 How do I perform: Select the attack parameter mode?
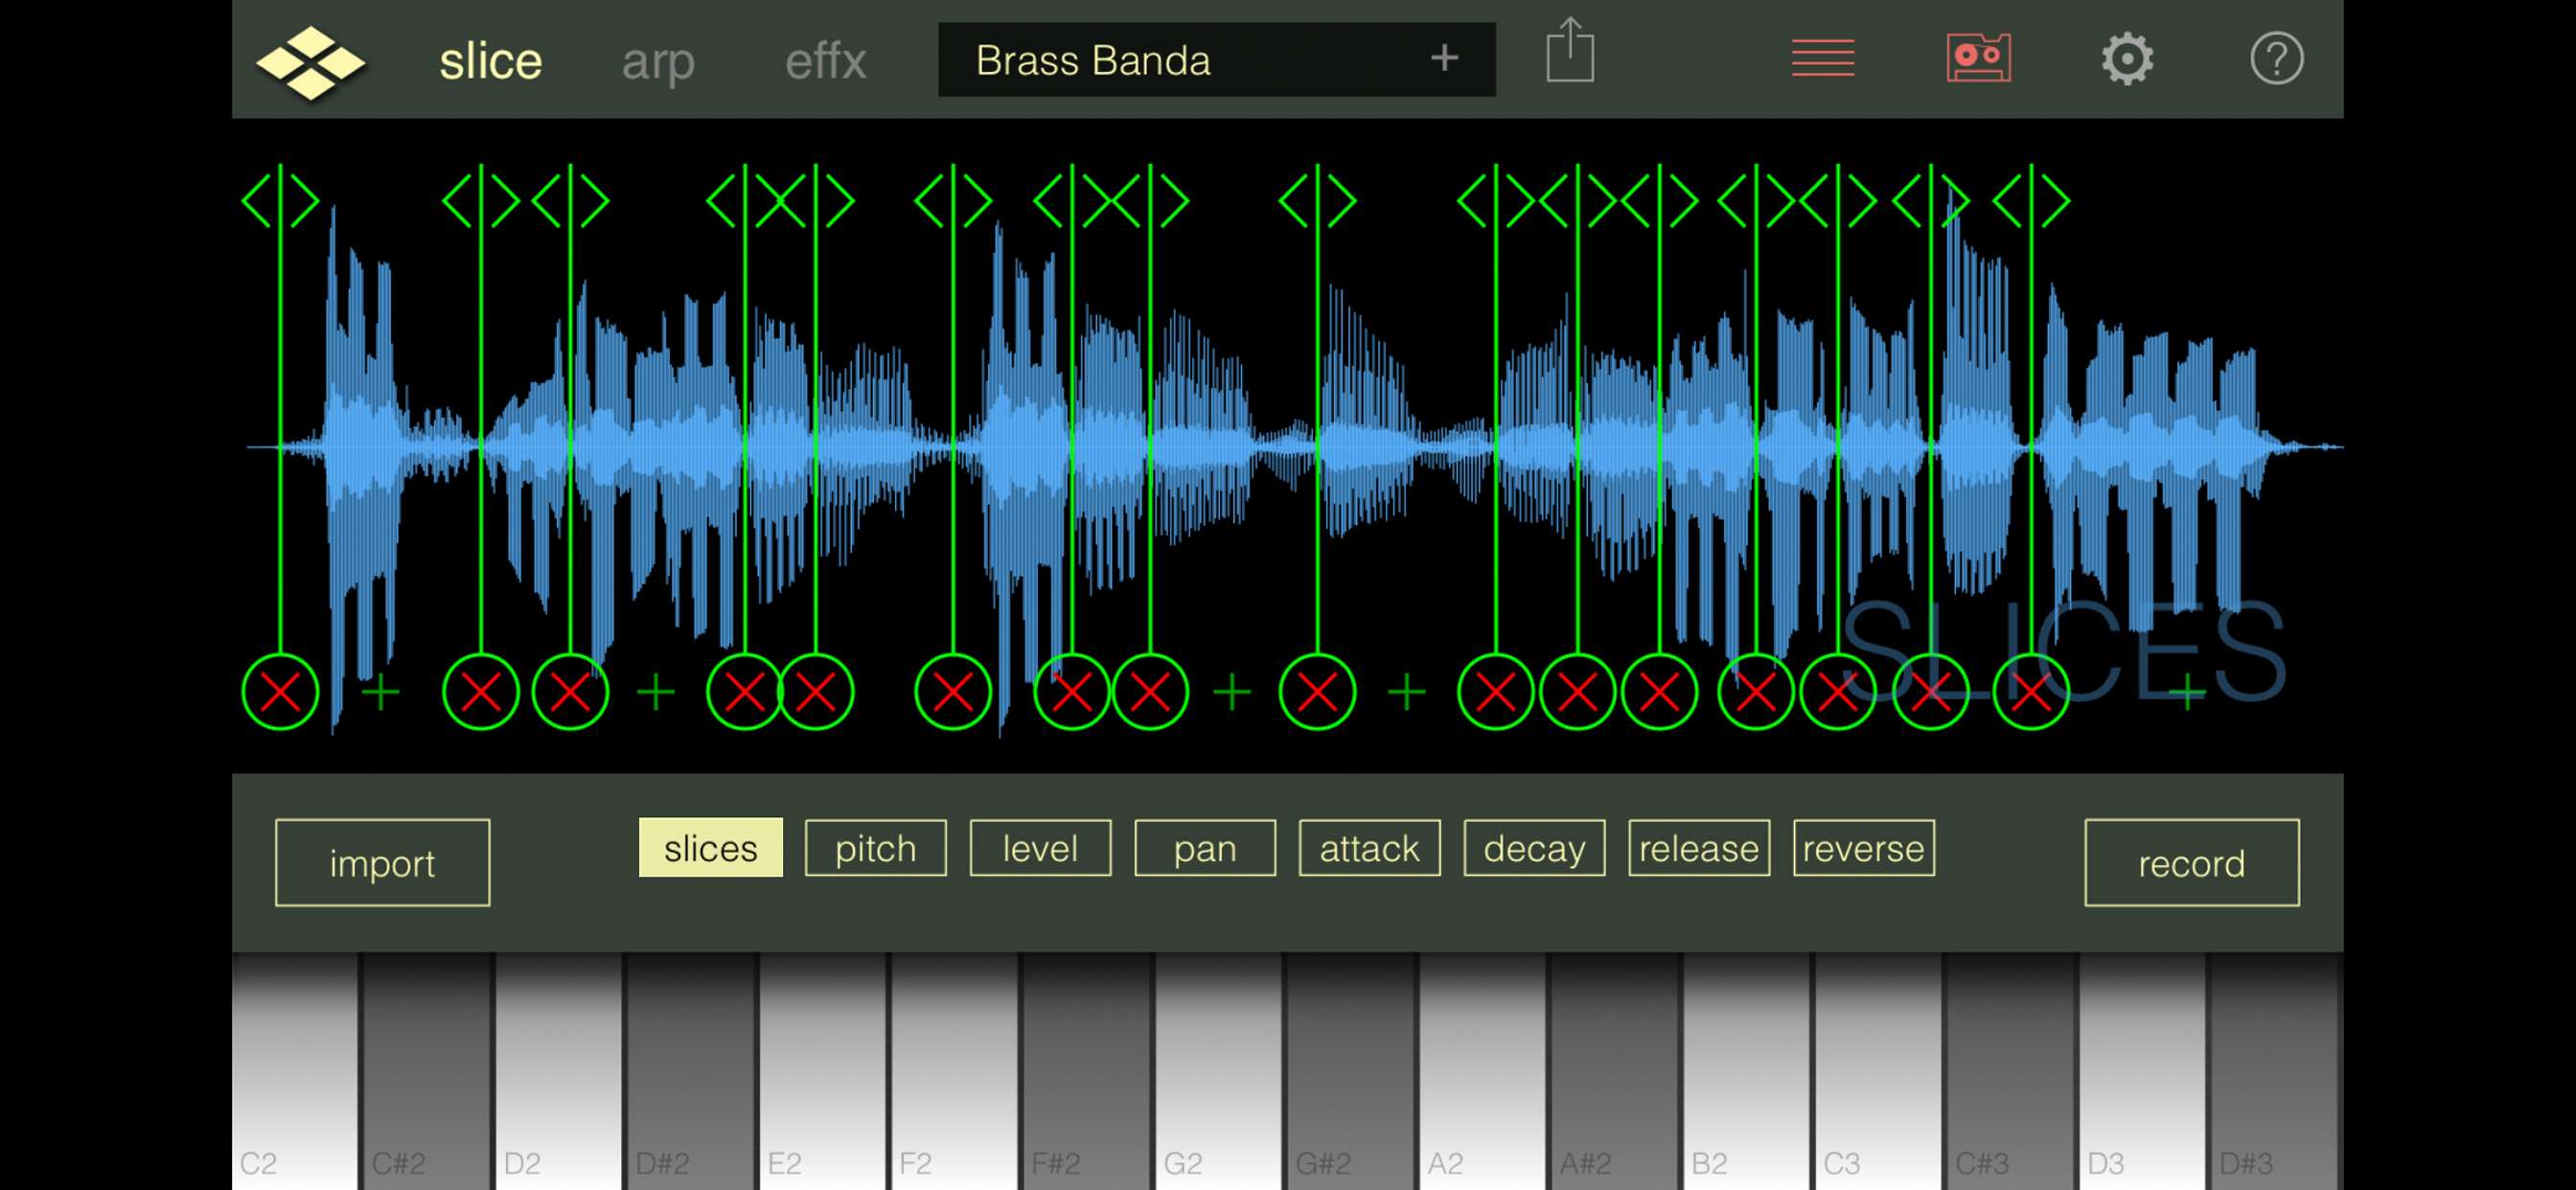click(x=1369, y=848)
